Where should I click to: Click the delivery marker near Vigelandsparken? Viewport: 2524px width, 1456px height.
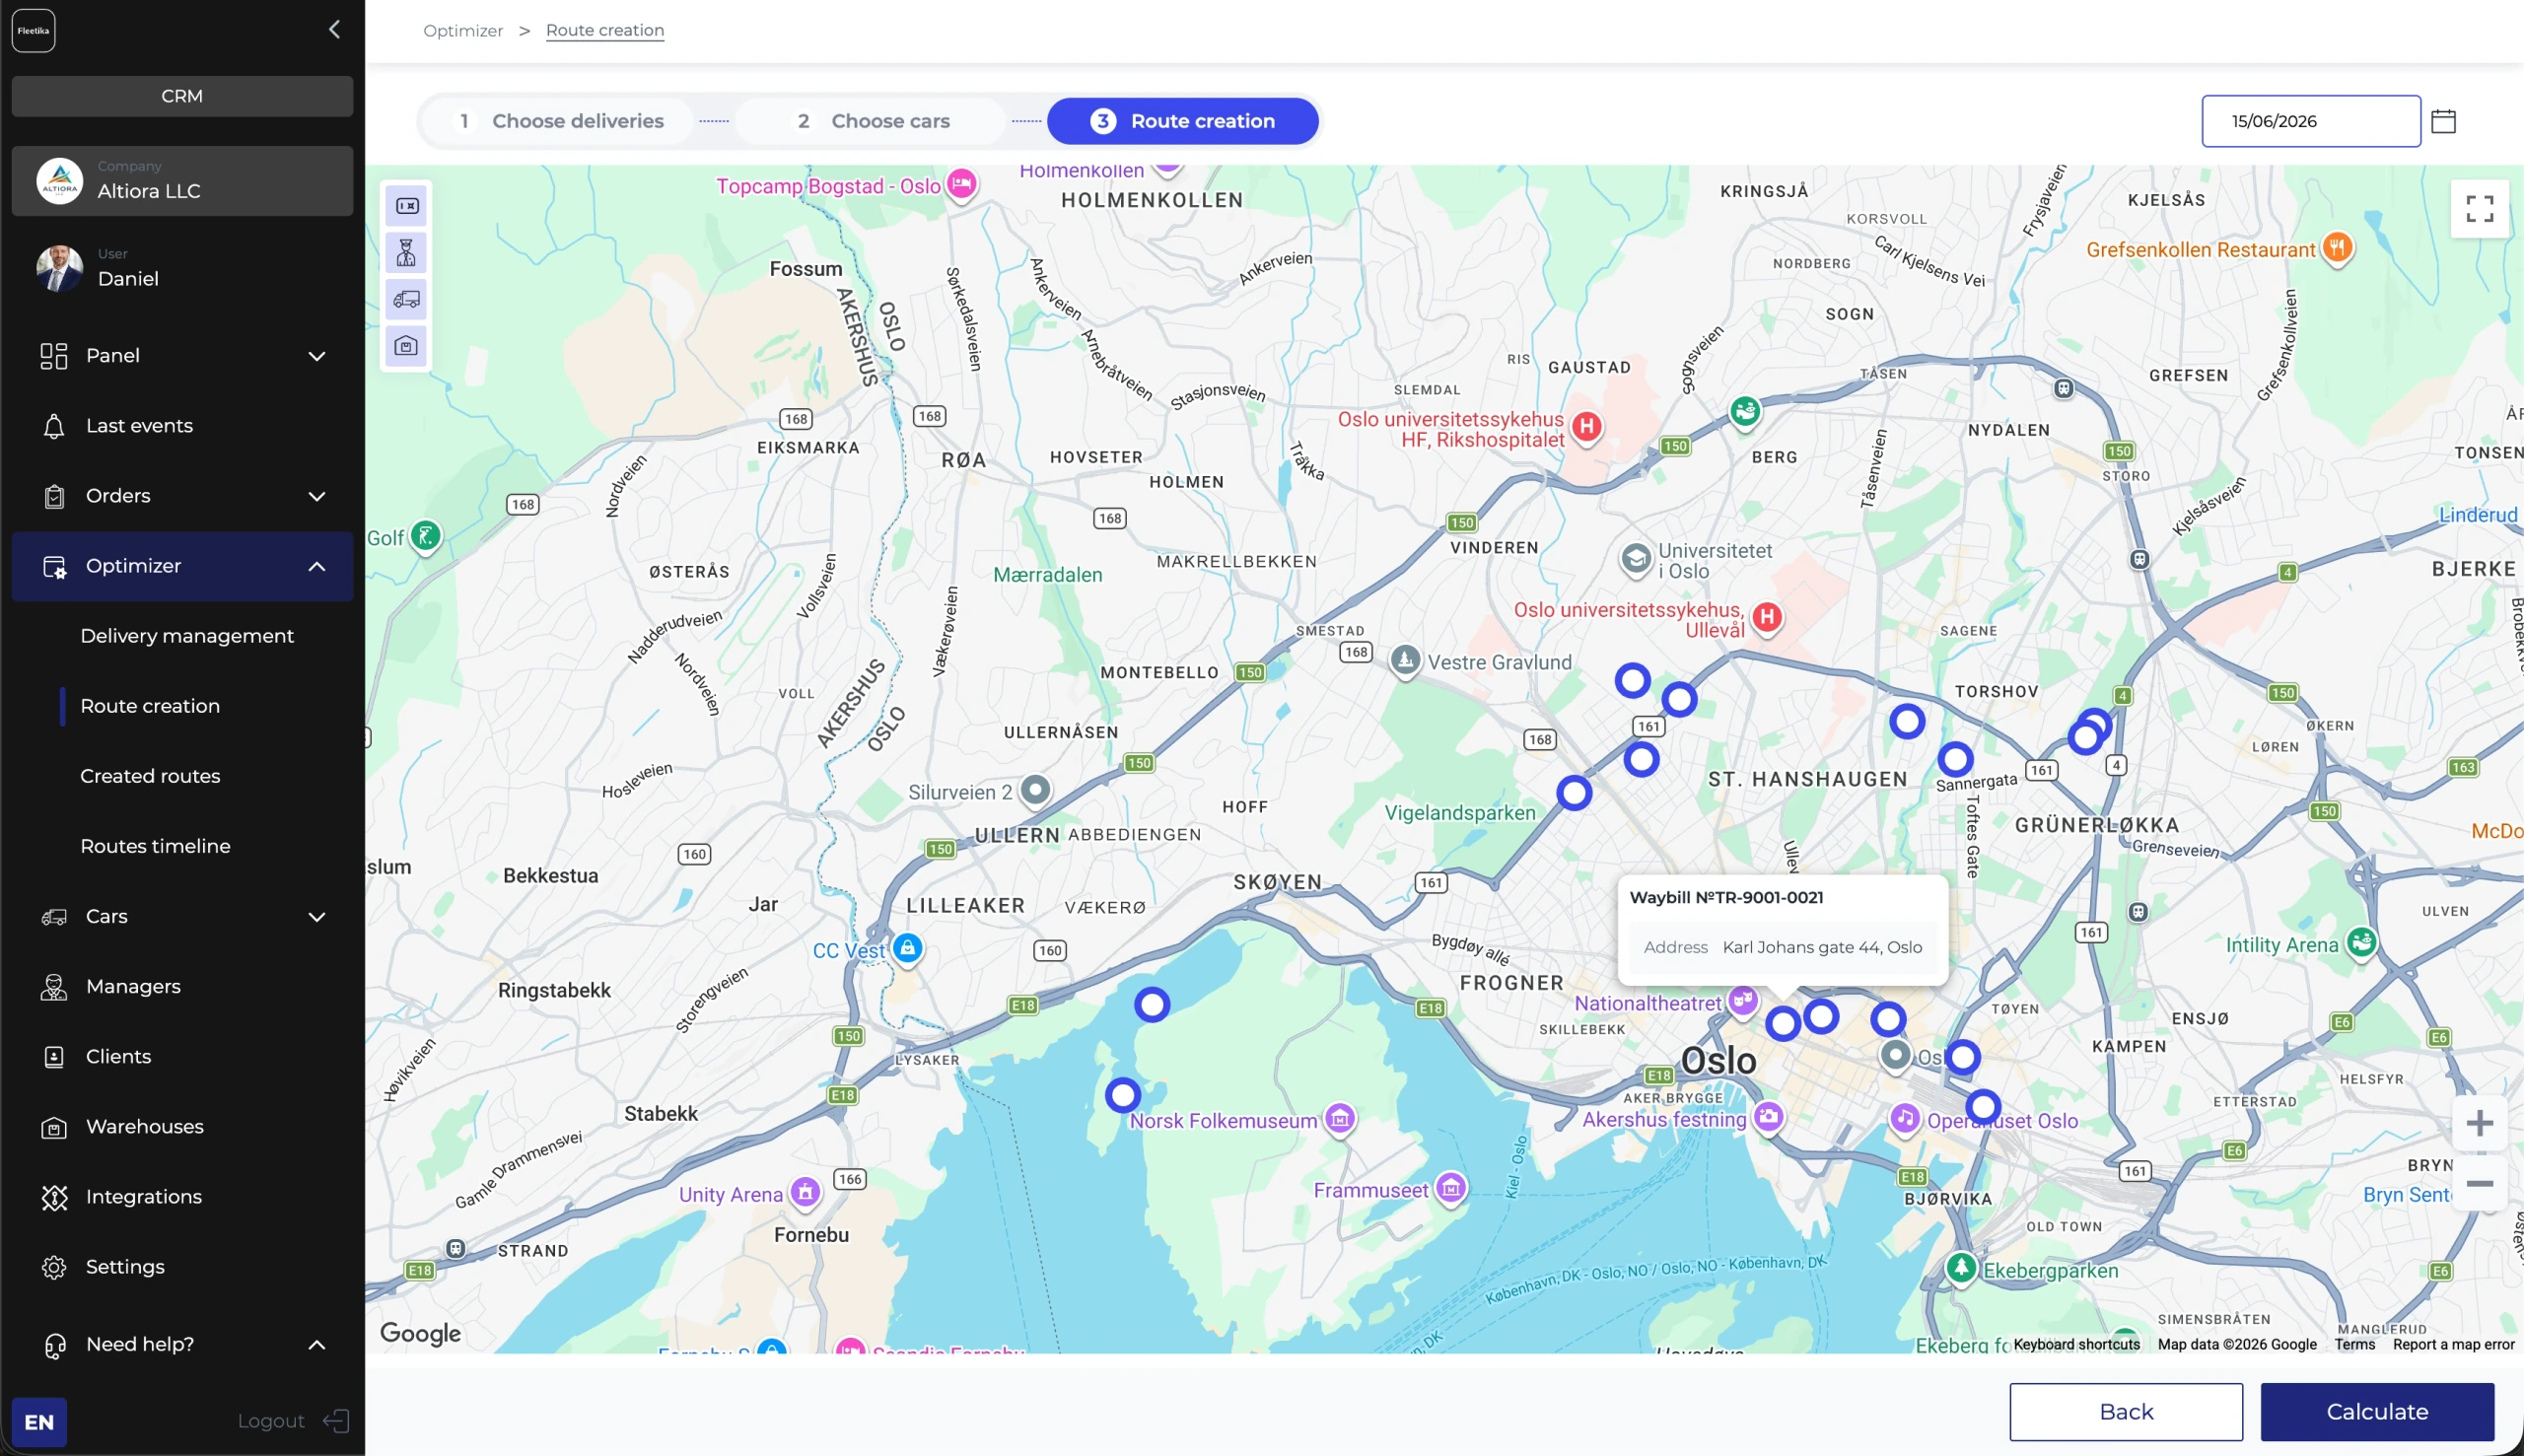click(1574, 793)
